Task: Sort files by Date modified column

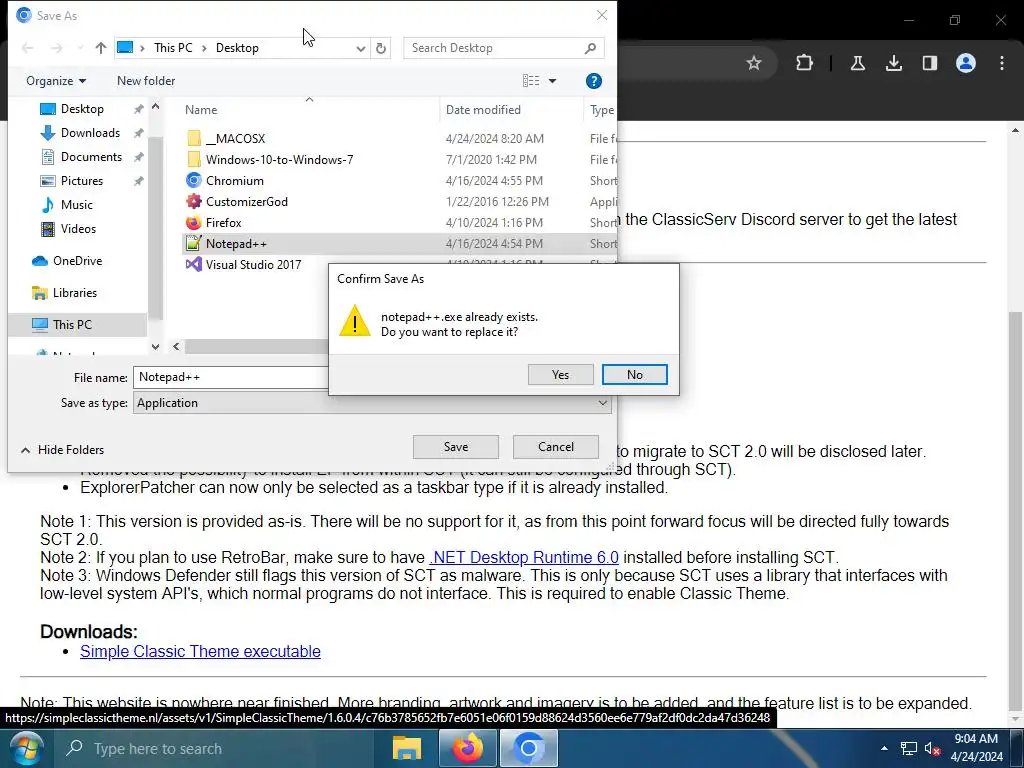Action: coord(483,110)
